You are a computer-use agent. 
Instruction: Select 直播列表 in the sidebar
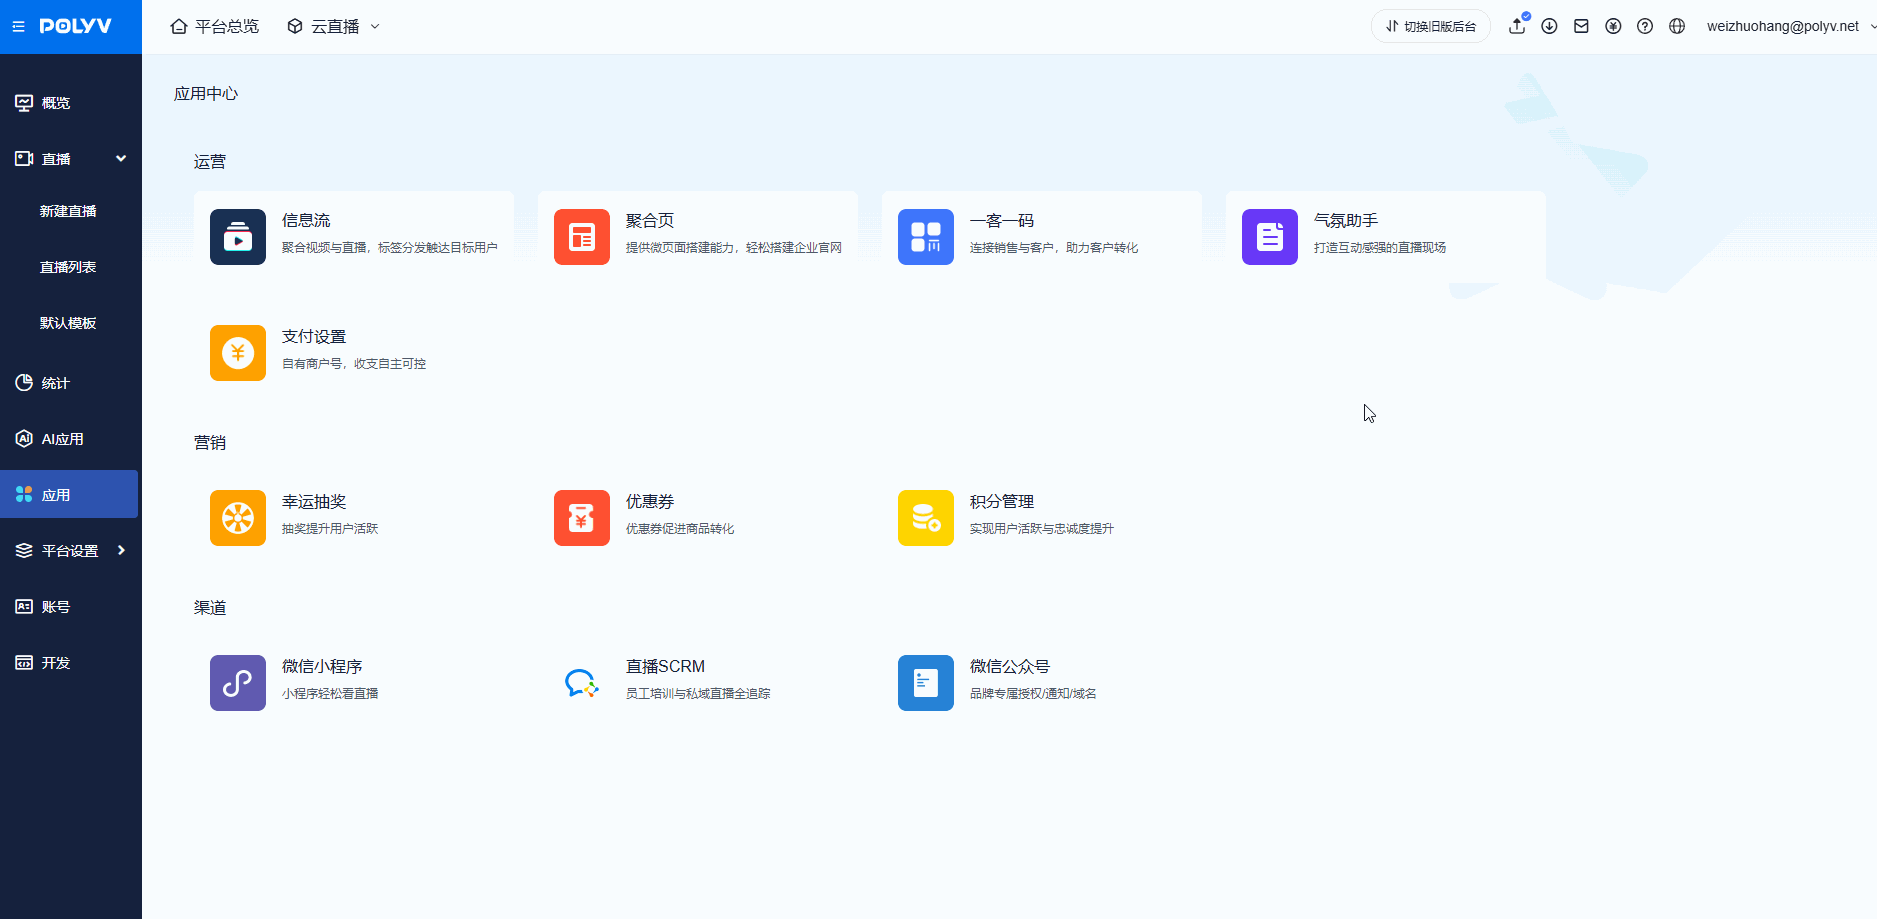[68, 267]
